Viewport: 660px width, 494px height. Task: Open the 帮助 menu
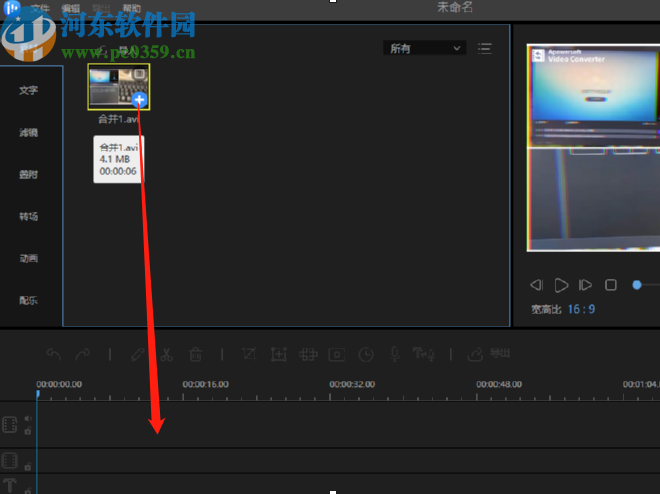pos(132,8)
